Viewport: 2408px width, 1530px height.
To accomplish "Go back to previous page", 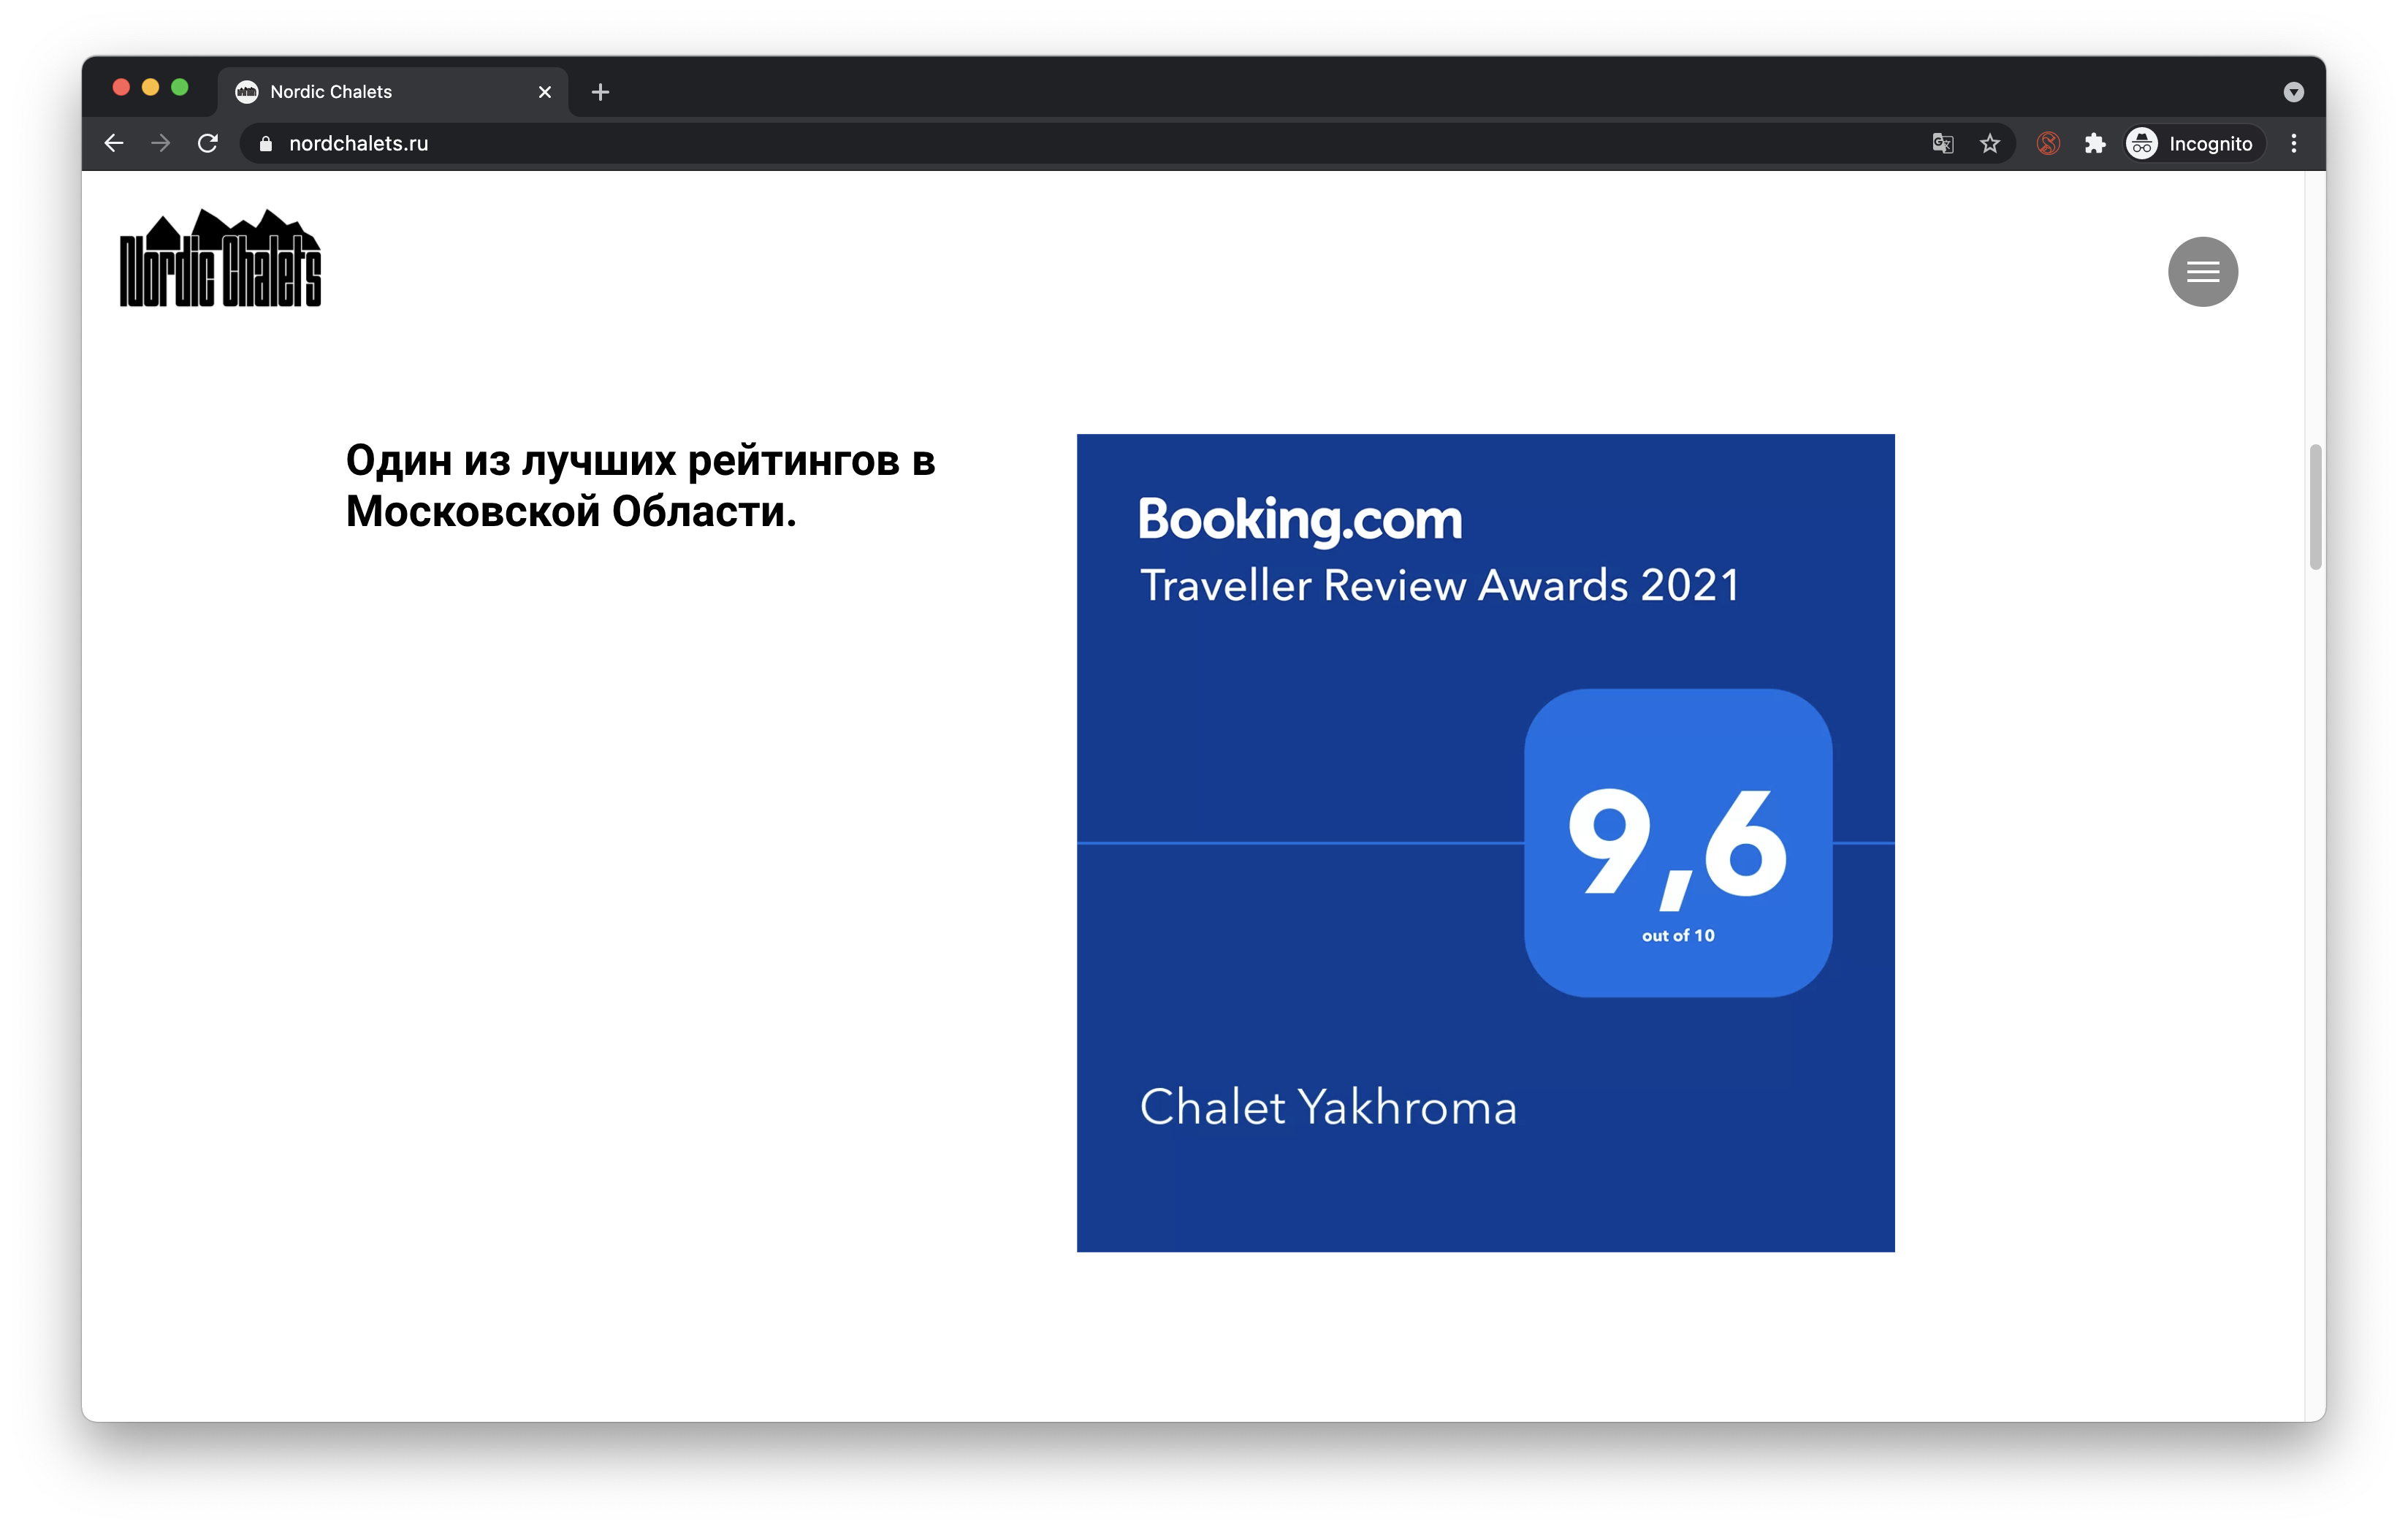I will [114, 143].
